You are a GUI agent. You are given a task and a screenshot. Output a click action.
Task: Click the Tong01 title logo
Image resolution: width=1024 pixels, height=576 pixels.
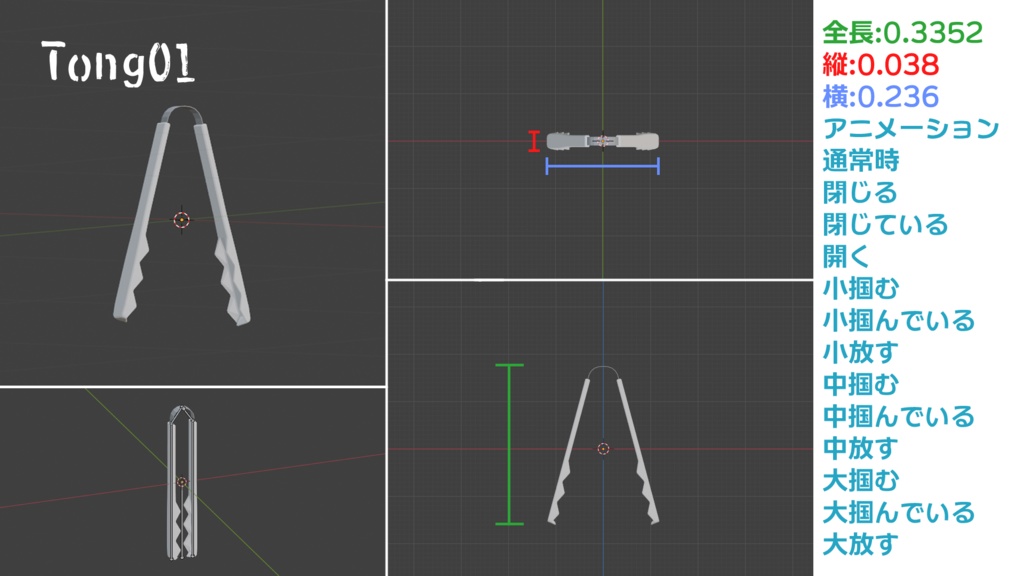coord(120,62)
